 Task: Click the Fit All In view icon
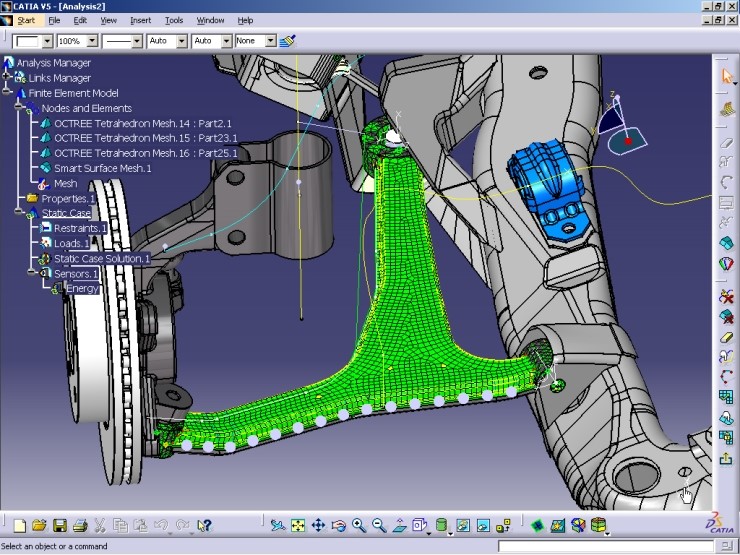coord(298,525)
